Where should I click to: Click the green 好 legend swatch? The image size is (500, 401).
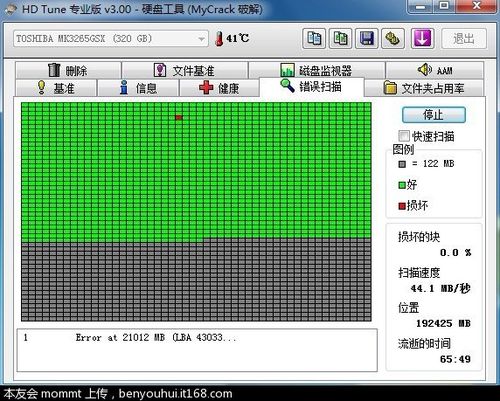click(x=402, y=185)
